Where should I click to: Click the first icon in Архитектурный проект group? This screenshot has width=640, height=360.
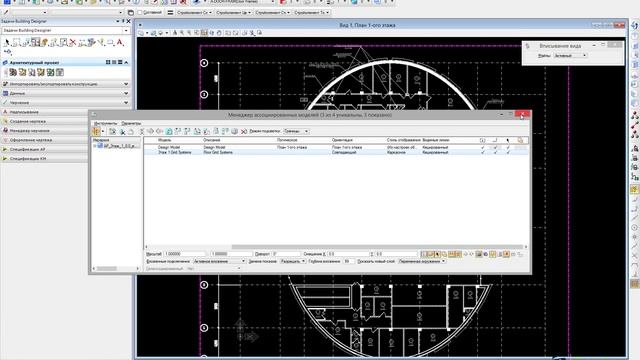[x=13, y=72]
